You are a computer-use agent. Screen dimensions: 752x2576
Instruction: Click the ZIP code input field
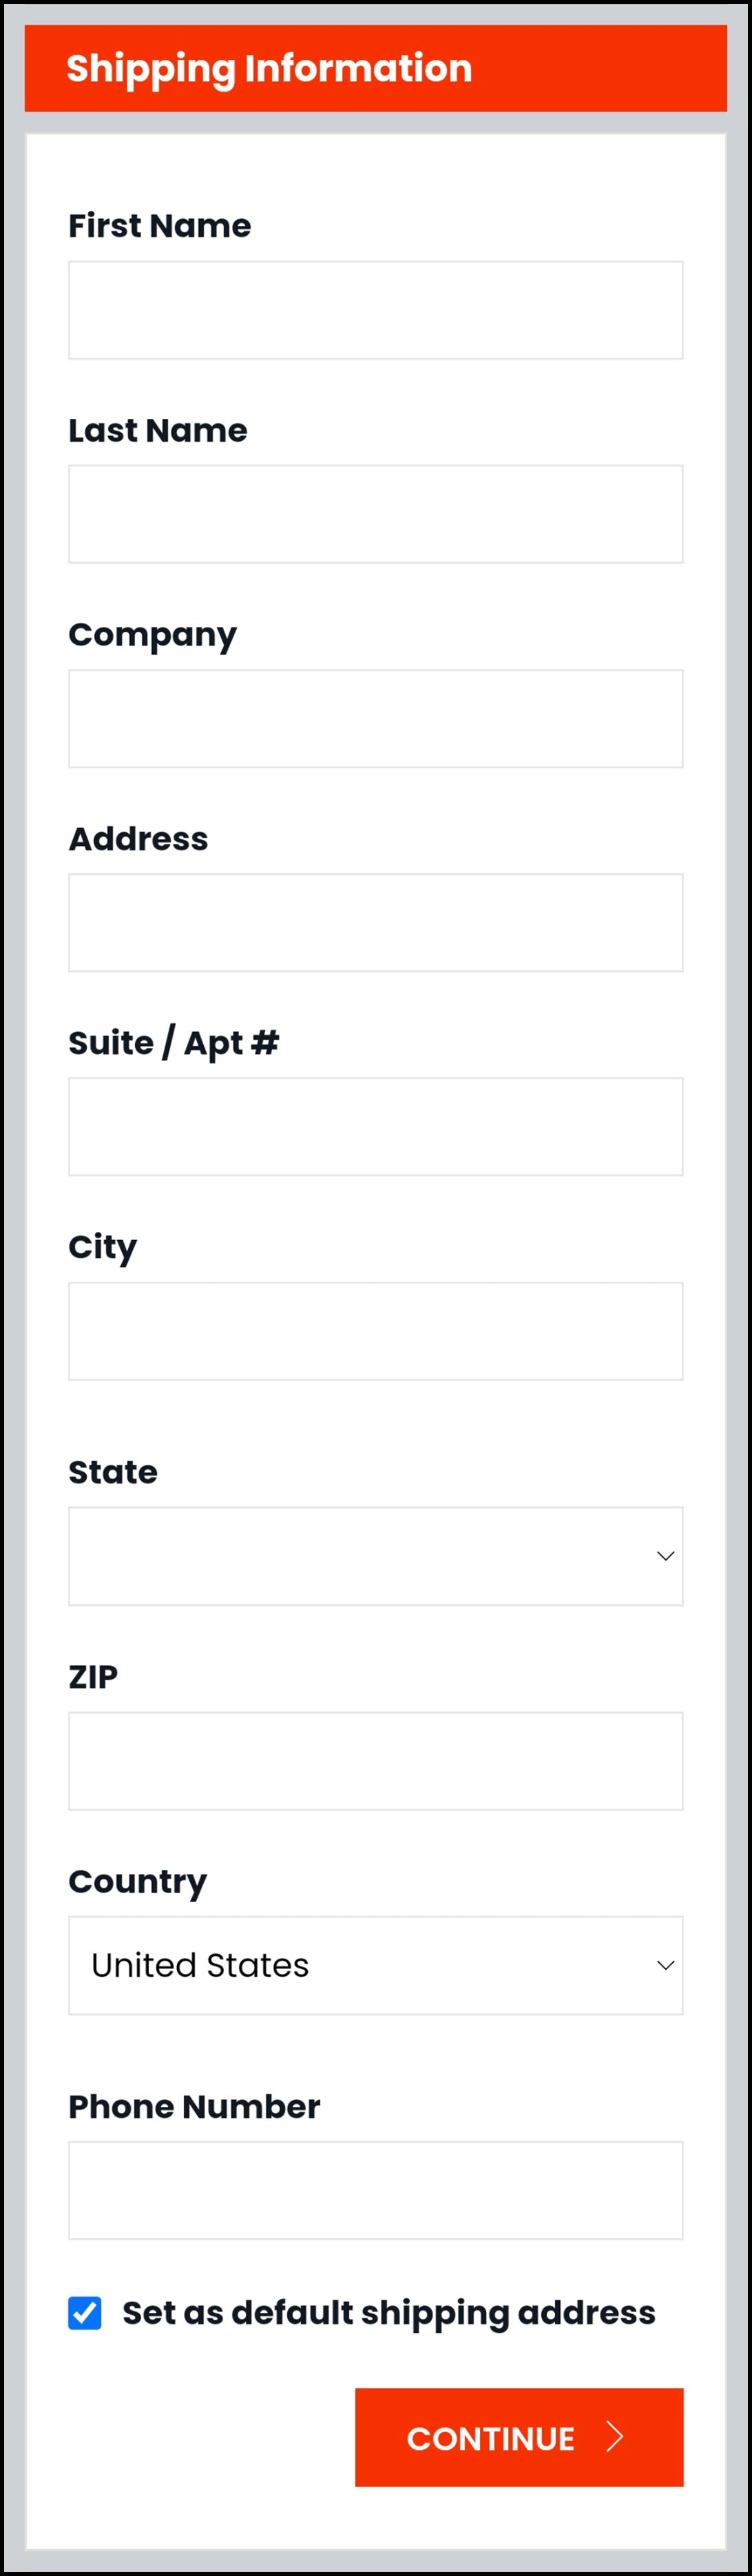(x=375, y=1760)
